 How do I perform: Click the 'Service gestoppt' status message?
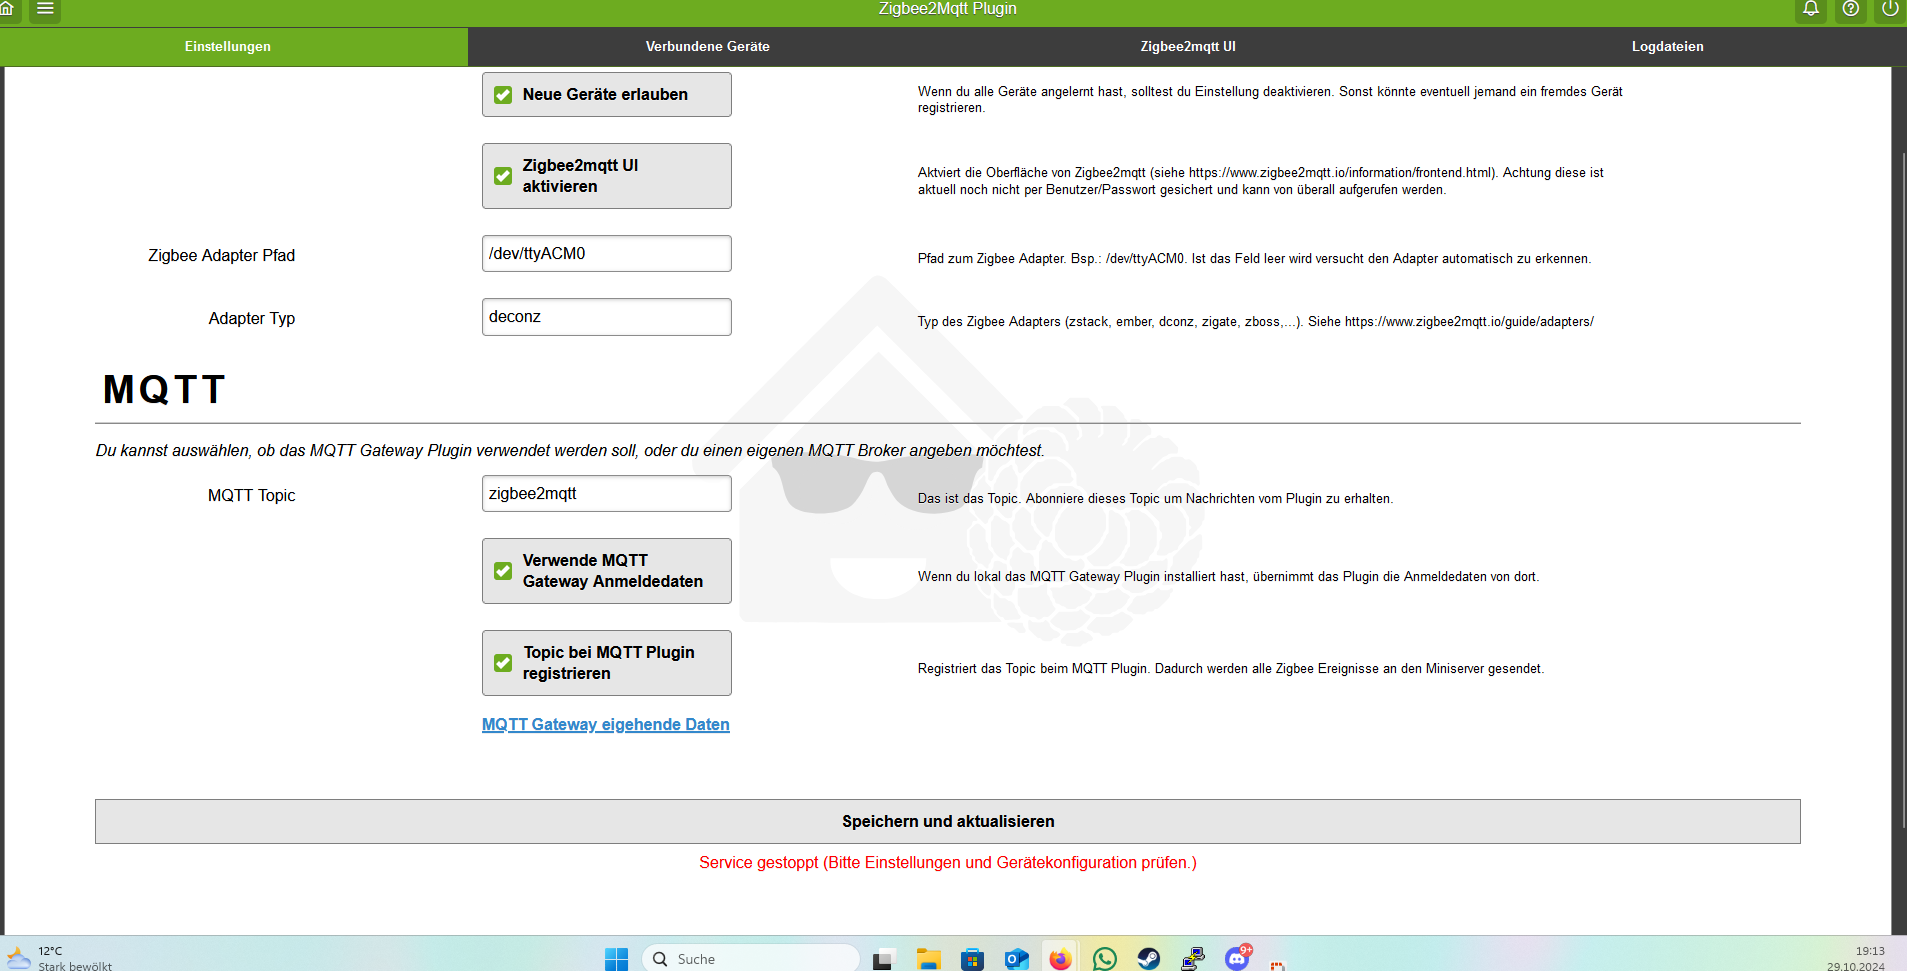pyautogui.click(x=948, y=862)
